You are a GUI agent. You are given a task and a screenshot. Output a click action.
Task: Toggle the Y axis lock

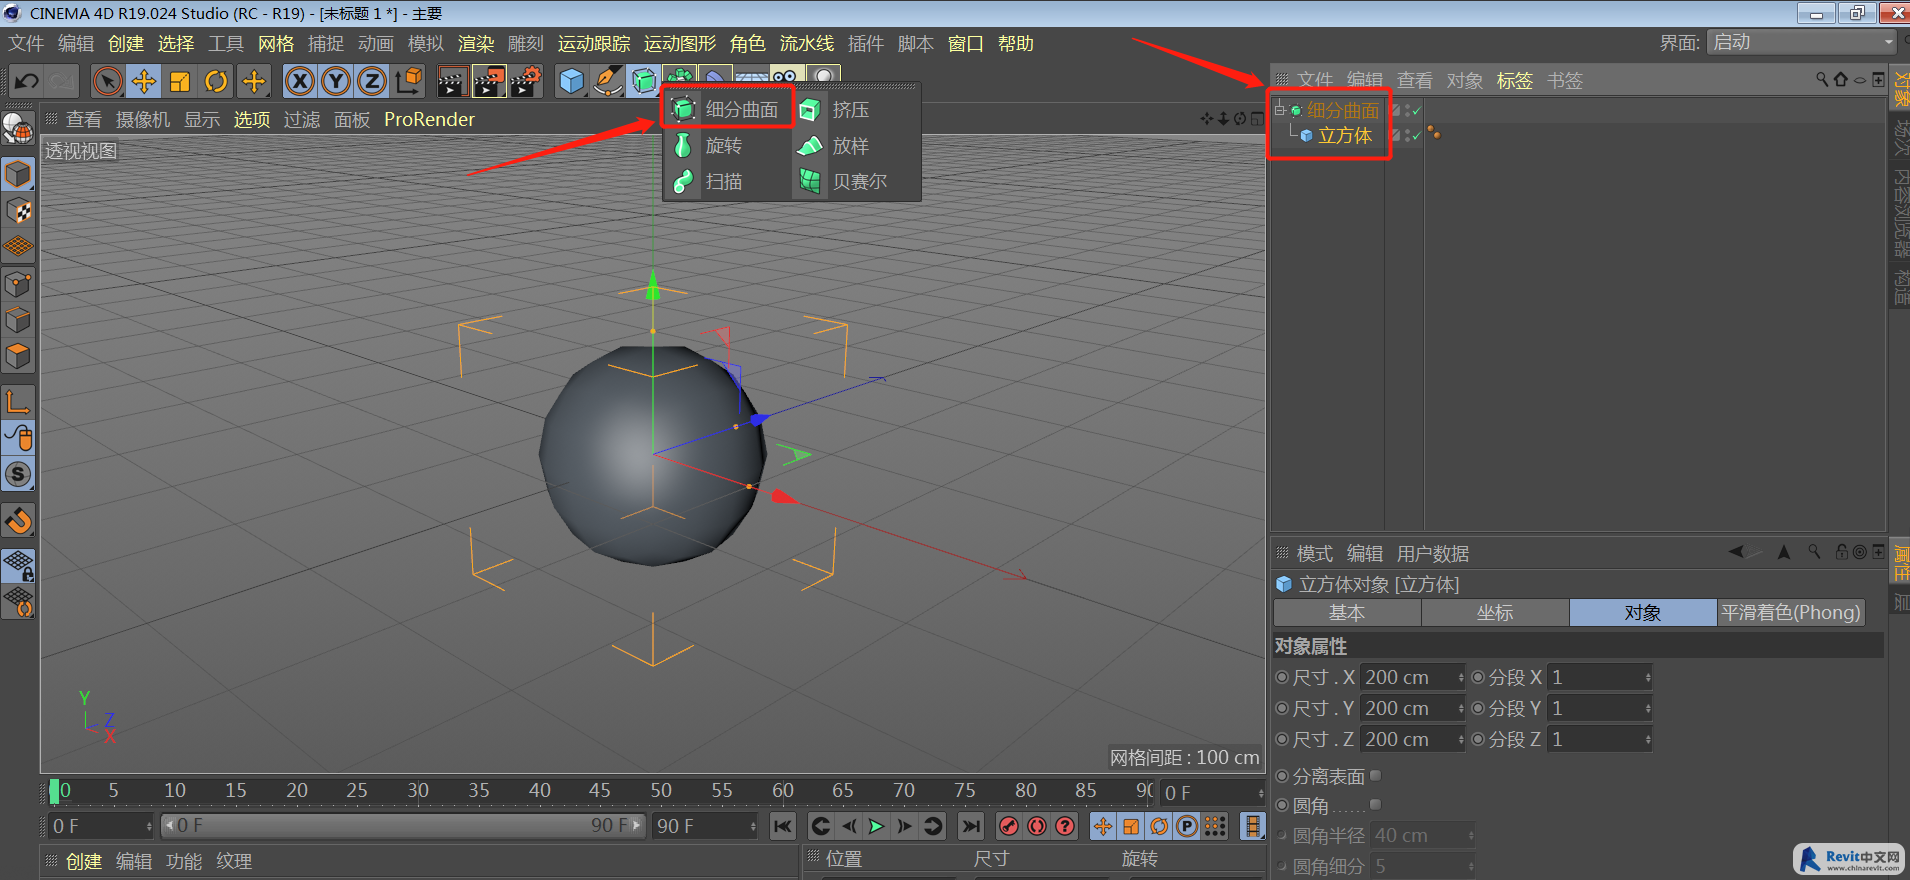point(336,81)
